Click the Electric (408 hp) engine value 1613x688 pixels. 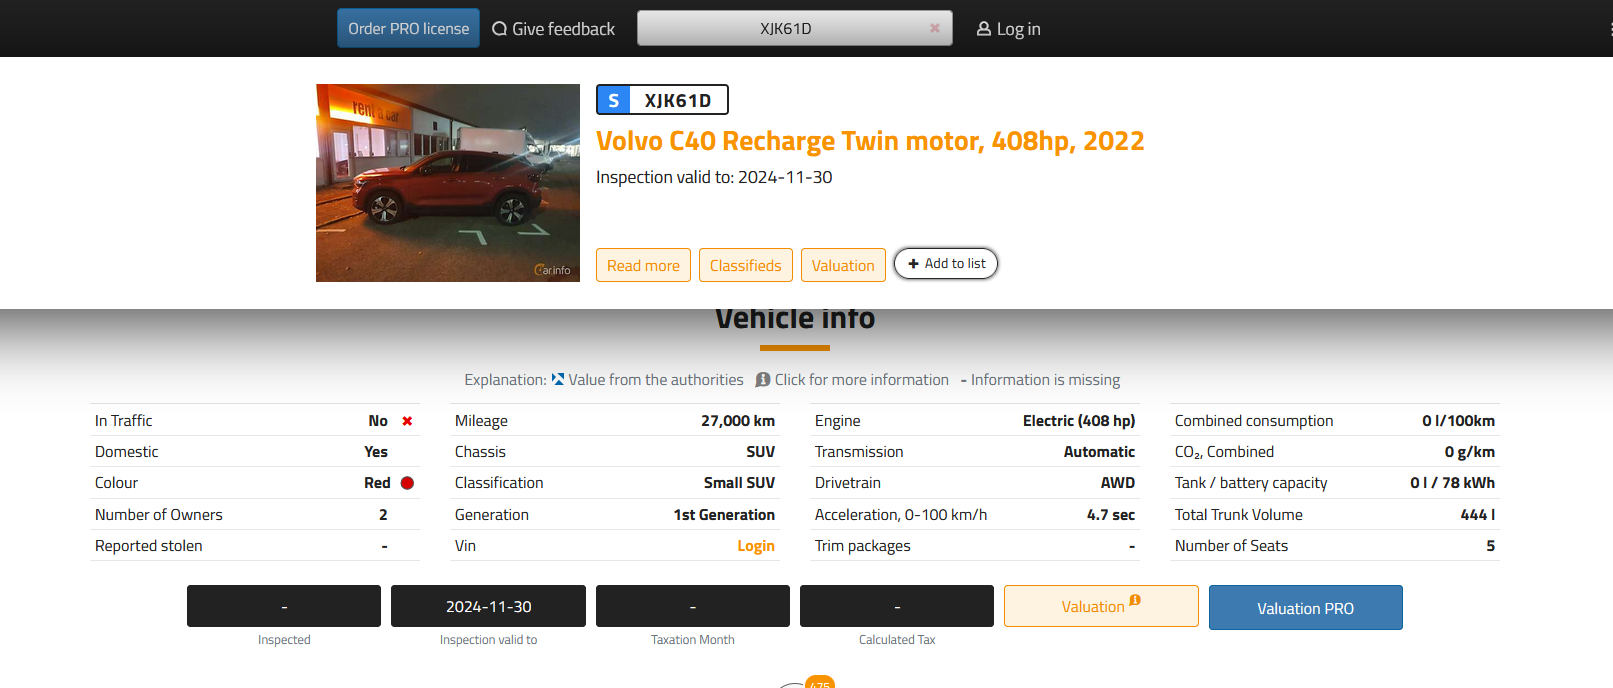1079,421
